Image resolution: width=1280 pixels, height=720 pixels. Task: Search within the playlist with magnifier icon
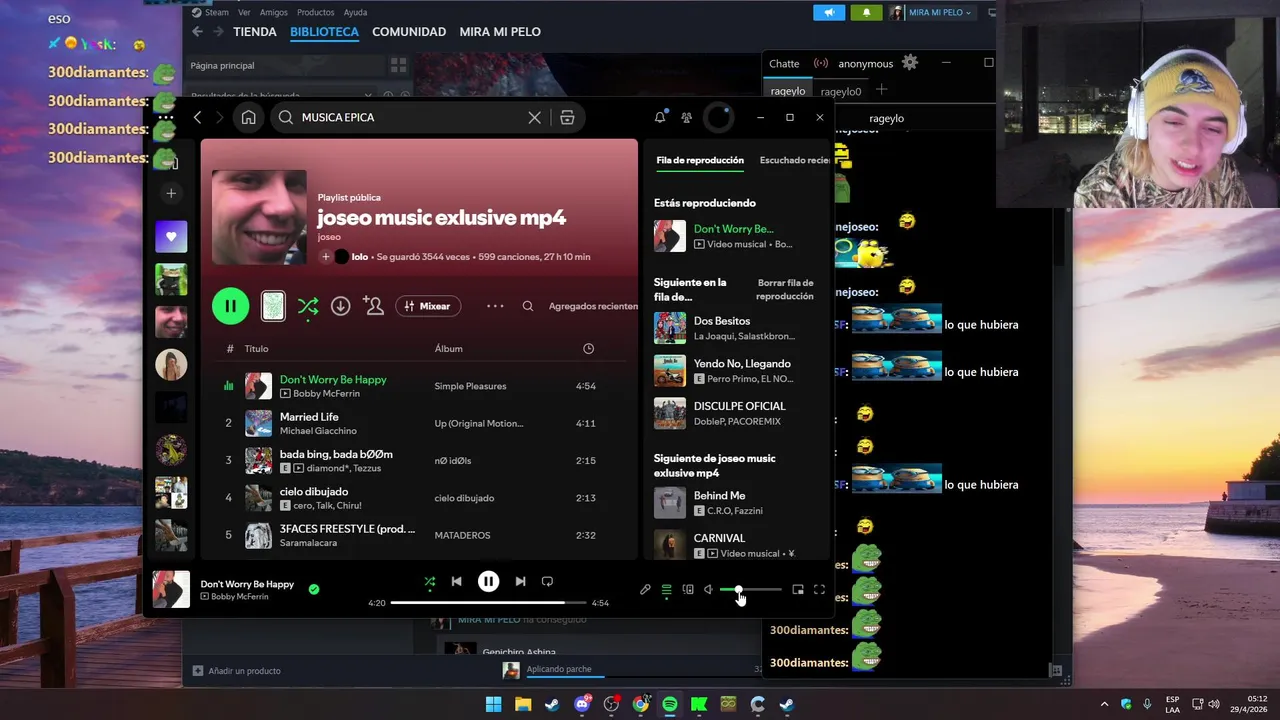528,306
